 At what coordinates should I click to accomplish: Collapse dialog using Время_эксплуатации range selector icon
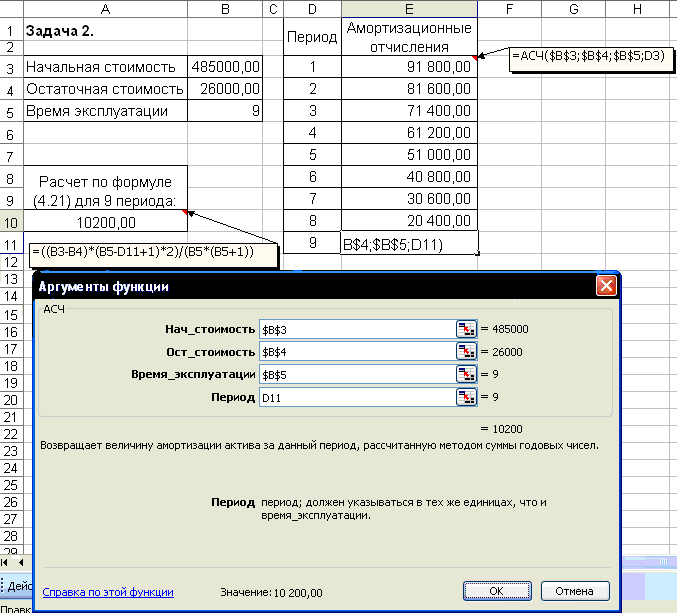tap(466, 374)
